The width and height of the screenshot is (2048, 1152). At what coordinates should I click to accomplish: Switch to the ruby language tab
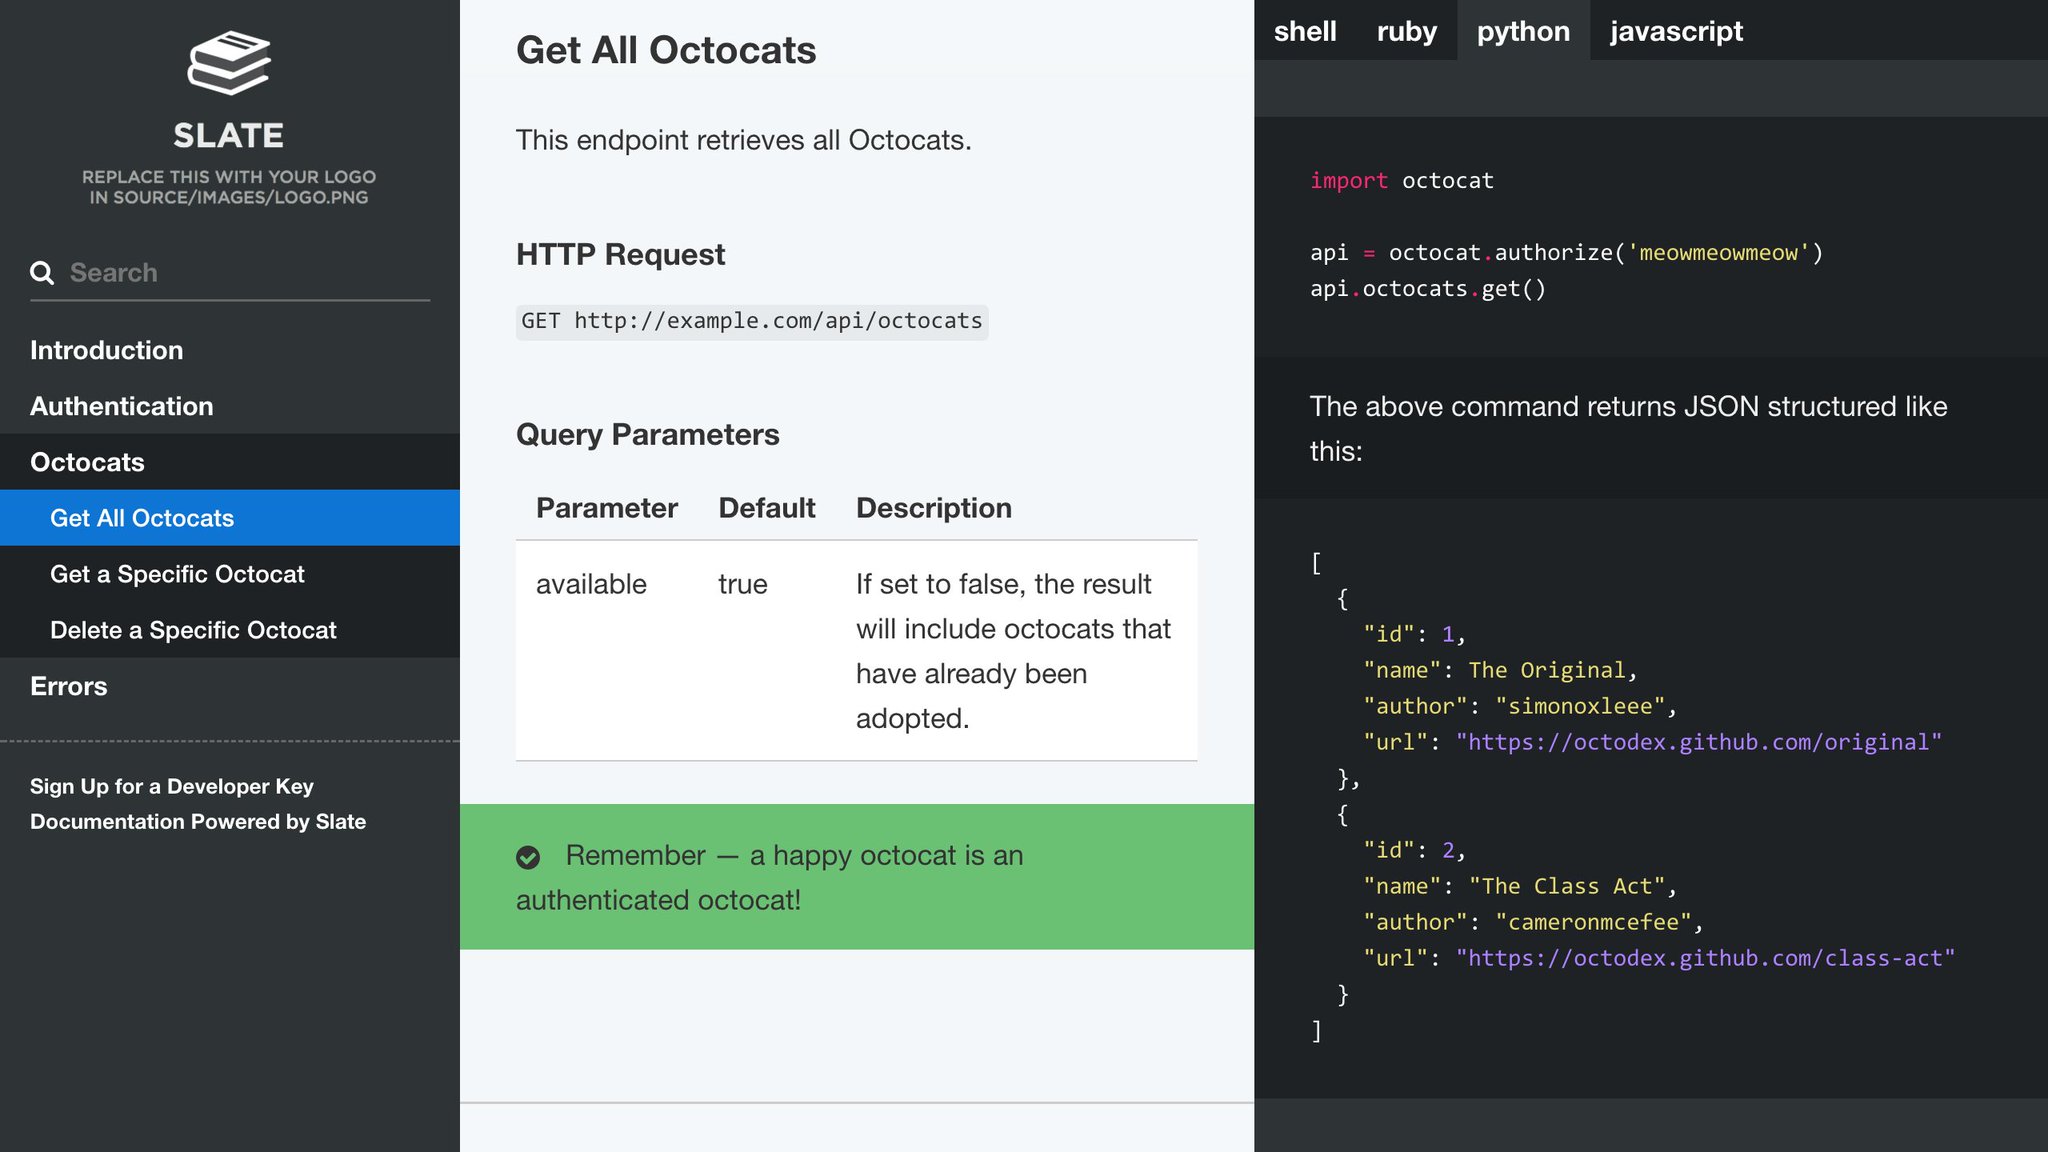click(x=1406, y=31)
